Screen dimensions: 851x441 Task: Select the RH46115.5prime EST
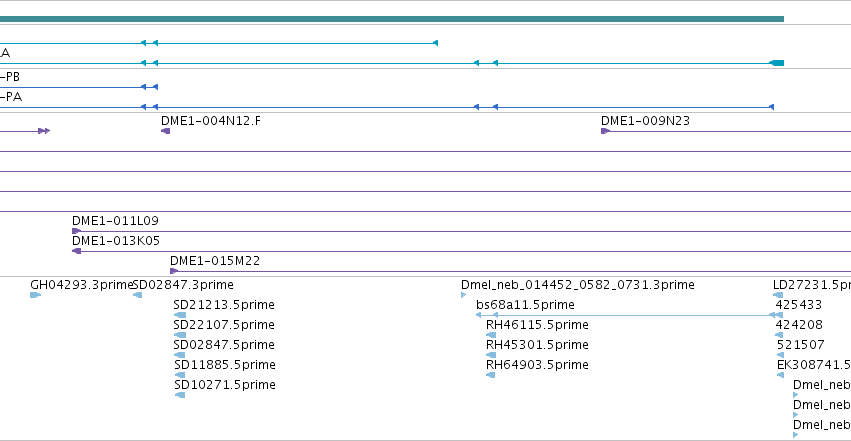point(537,325)
